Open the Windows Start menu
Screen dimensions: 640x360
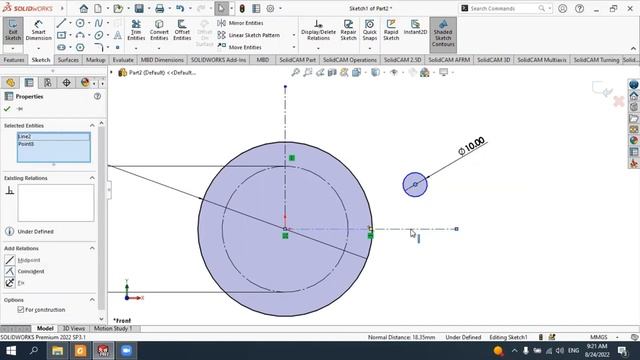click(x=11, y=351)
